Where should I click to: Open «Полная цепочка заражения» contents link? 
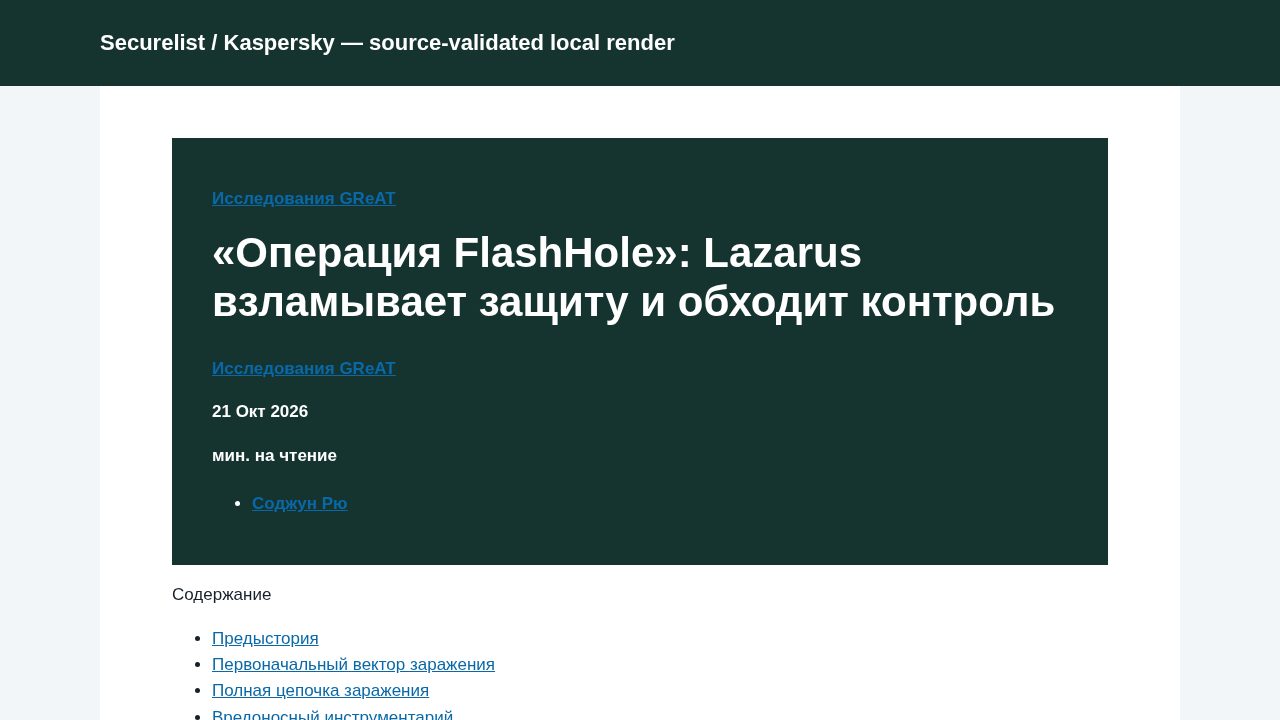point(320,690)
